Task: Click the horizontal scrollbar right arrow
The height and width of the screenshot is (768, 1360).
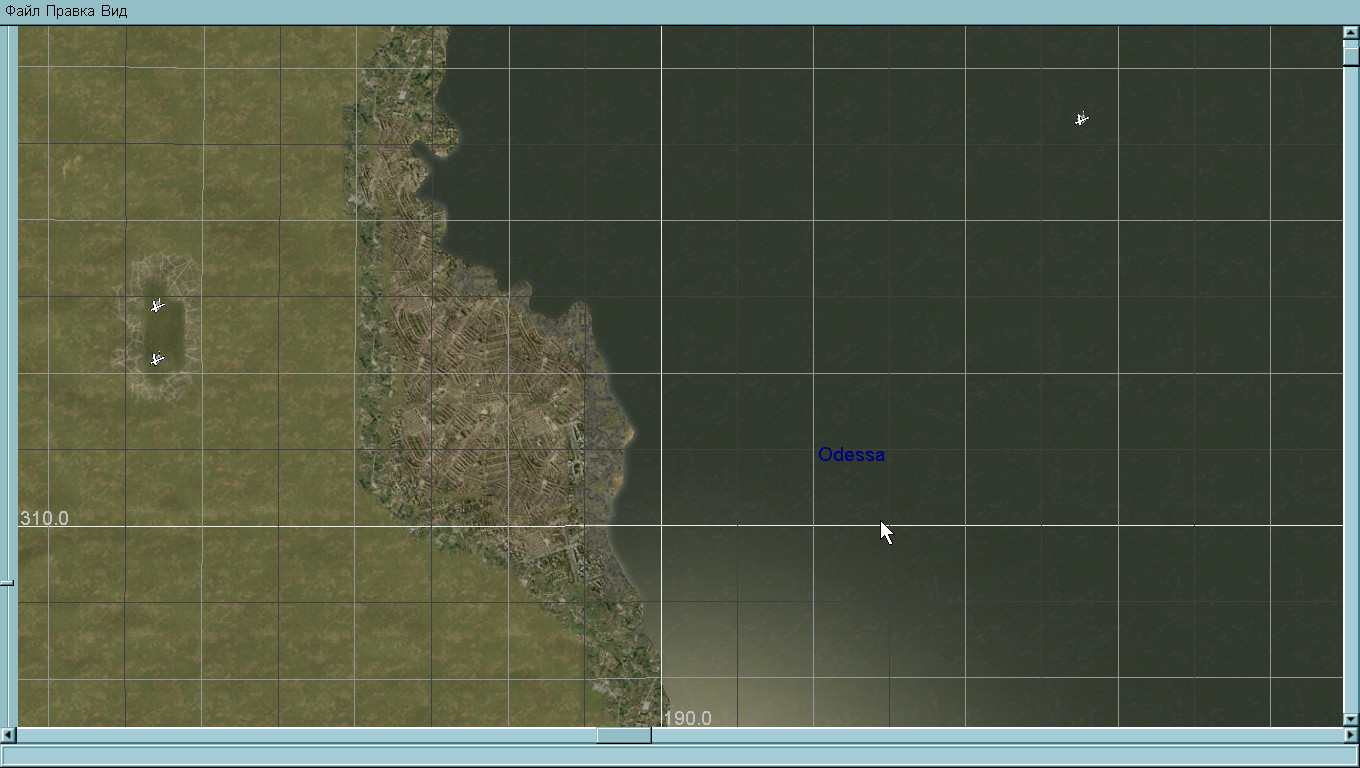Action: point(1351,735)
